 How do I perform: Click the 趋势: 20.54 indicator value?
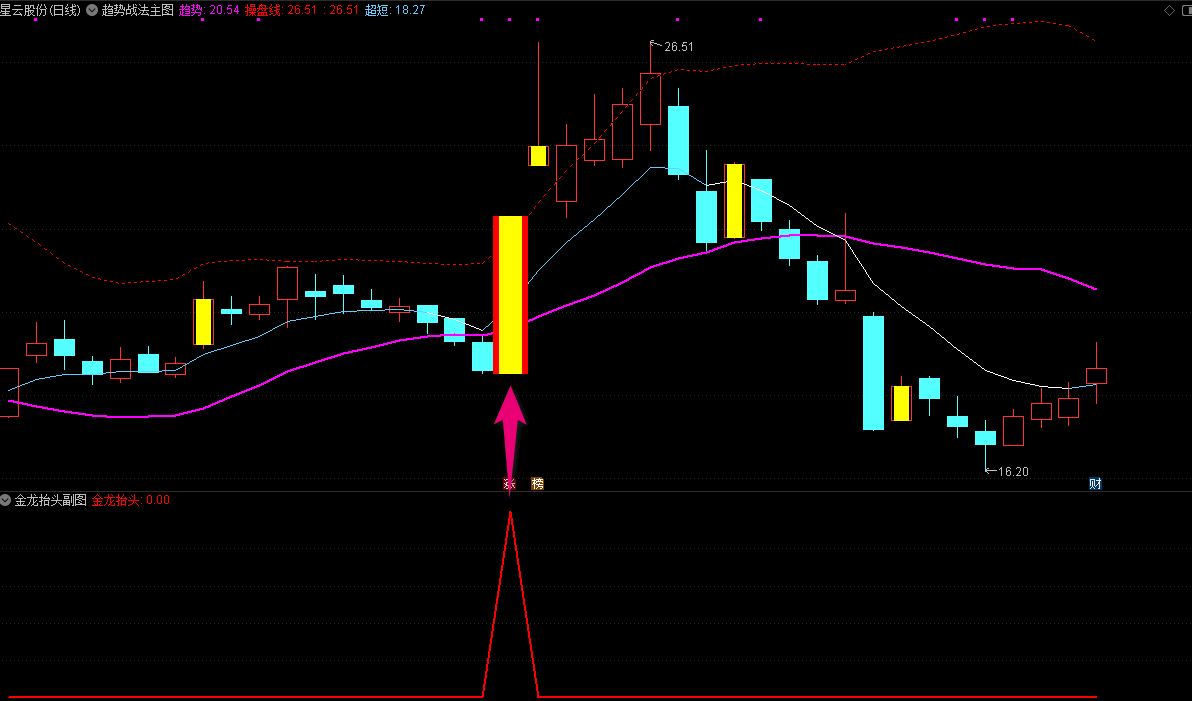point(209,11)
